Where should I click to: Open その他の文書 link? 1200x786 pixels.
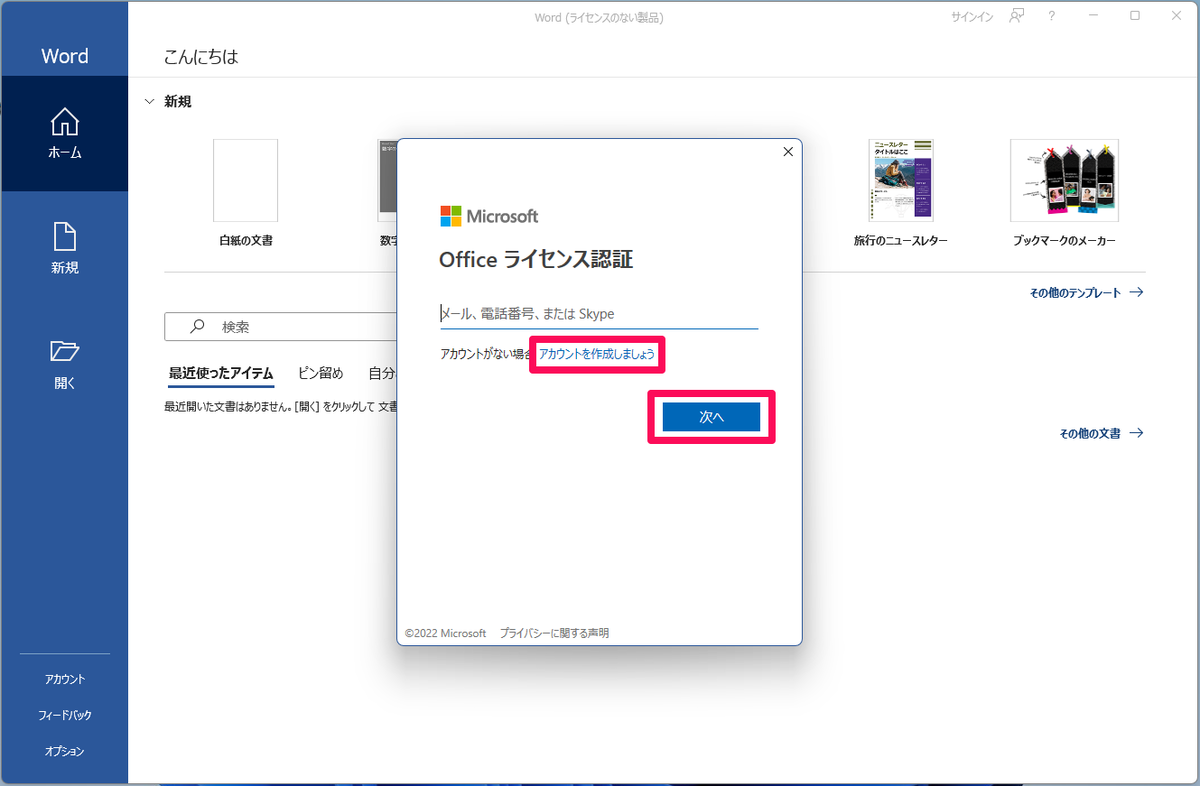(x=1101, y=434)
